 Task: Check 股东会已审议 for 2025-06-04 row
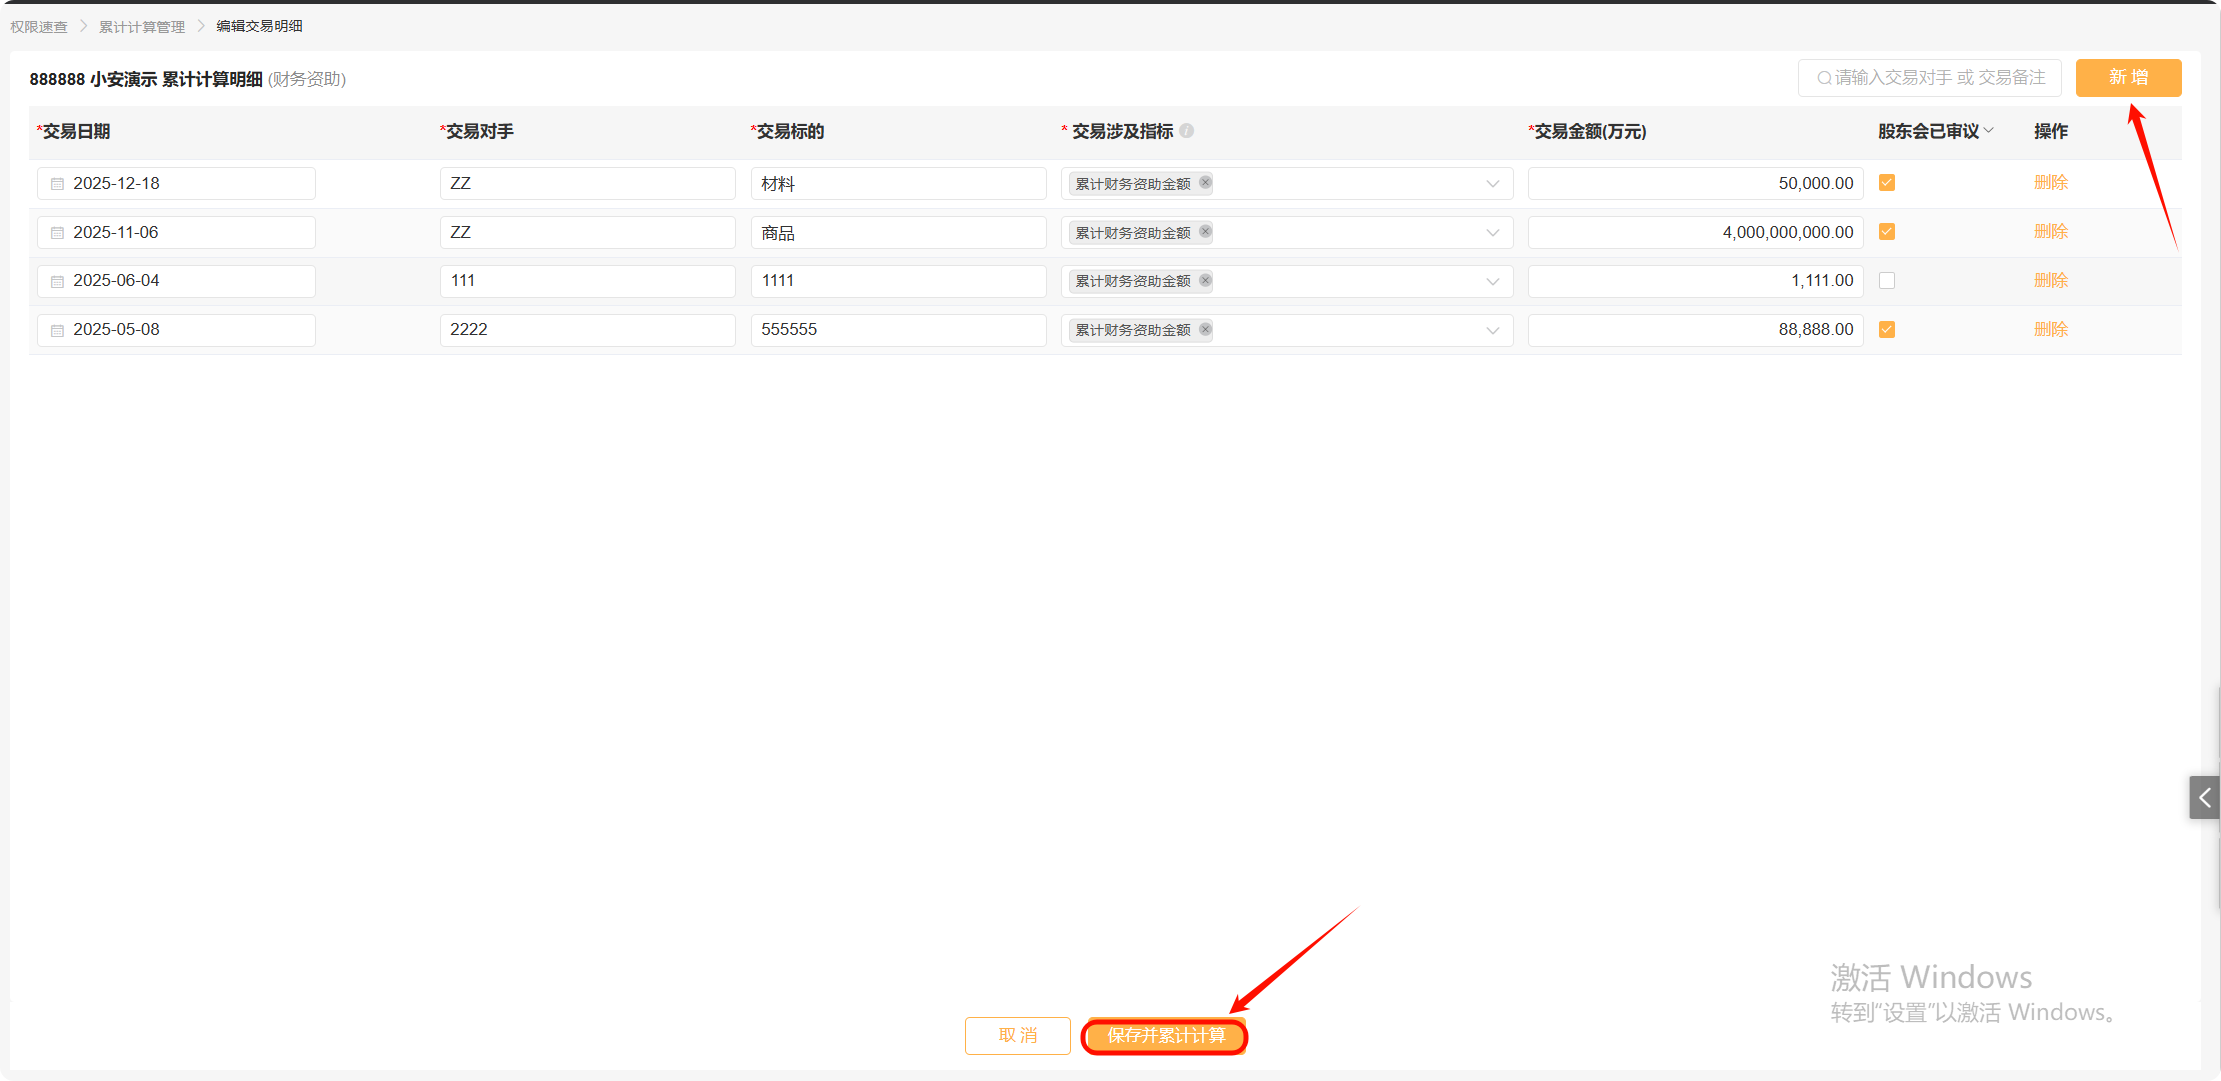[x=1887, y=281]
